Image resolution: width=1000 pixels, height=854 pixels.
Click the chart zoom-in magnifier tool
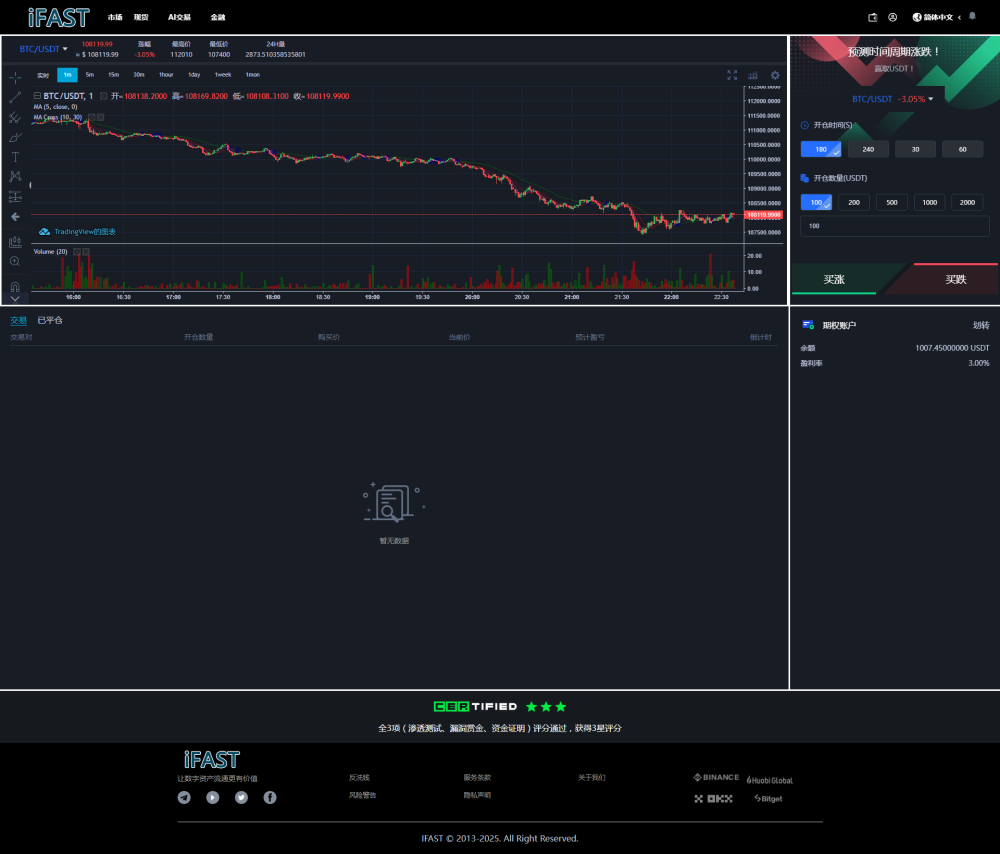pyautogui.click(x=15, y=261)
